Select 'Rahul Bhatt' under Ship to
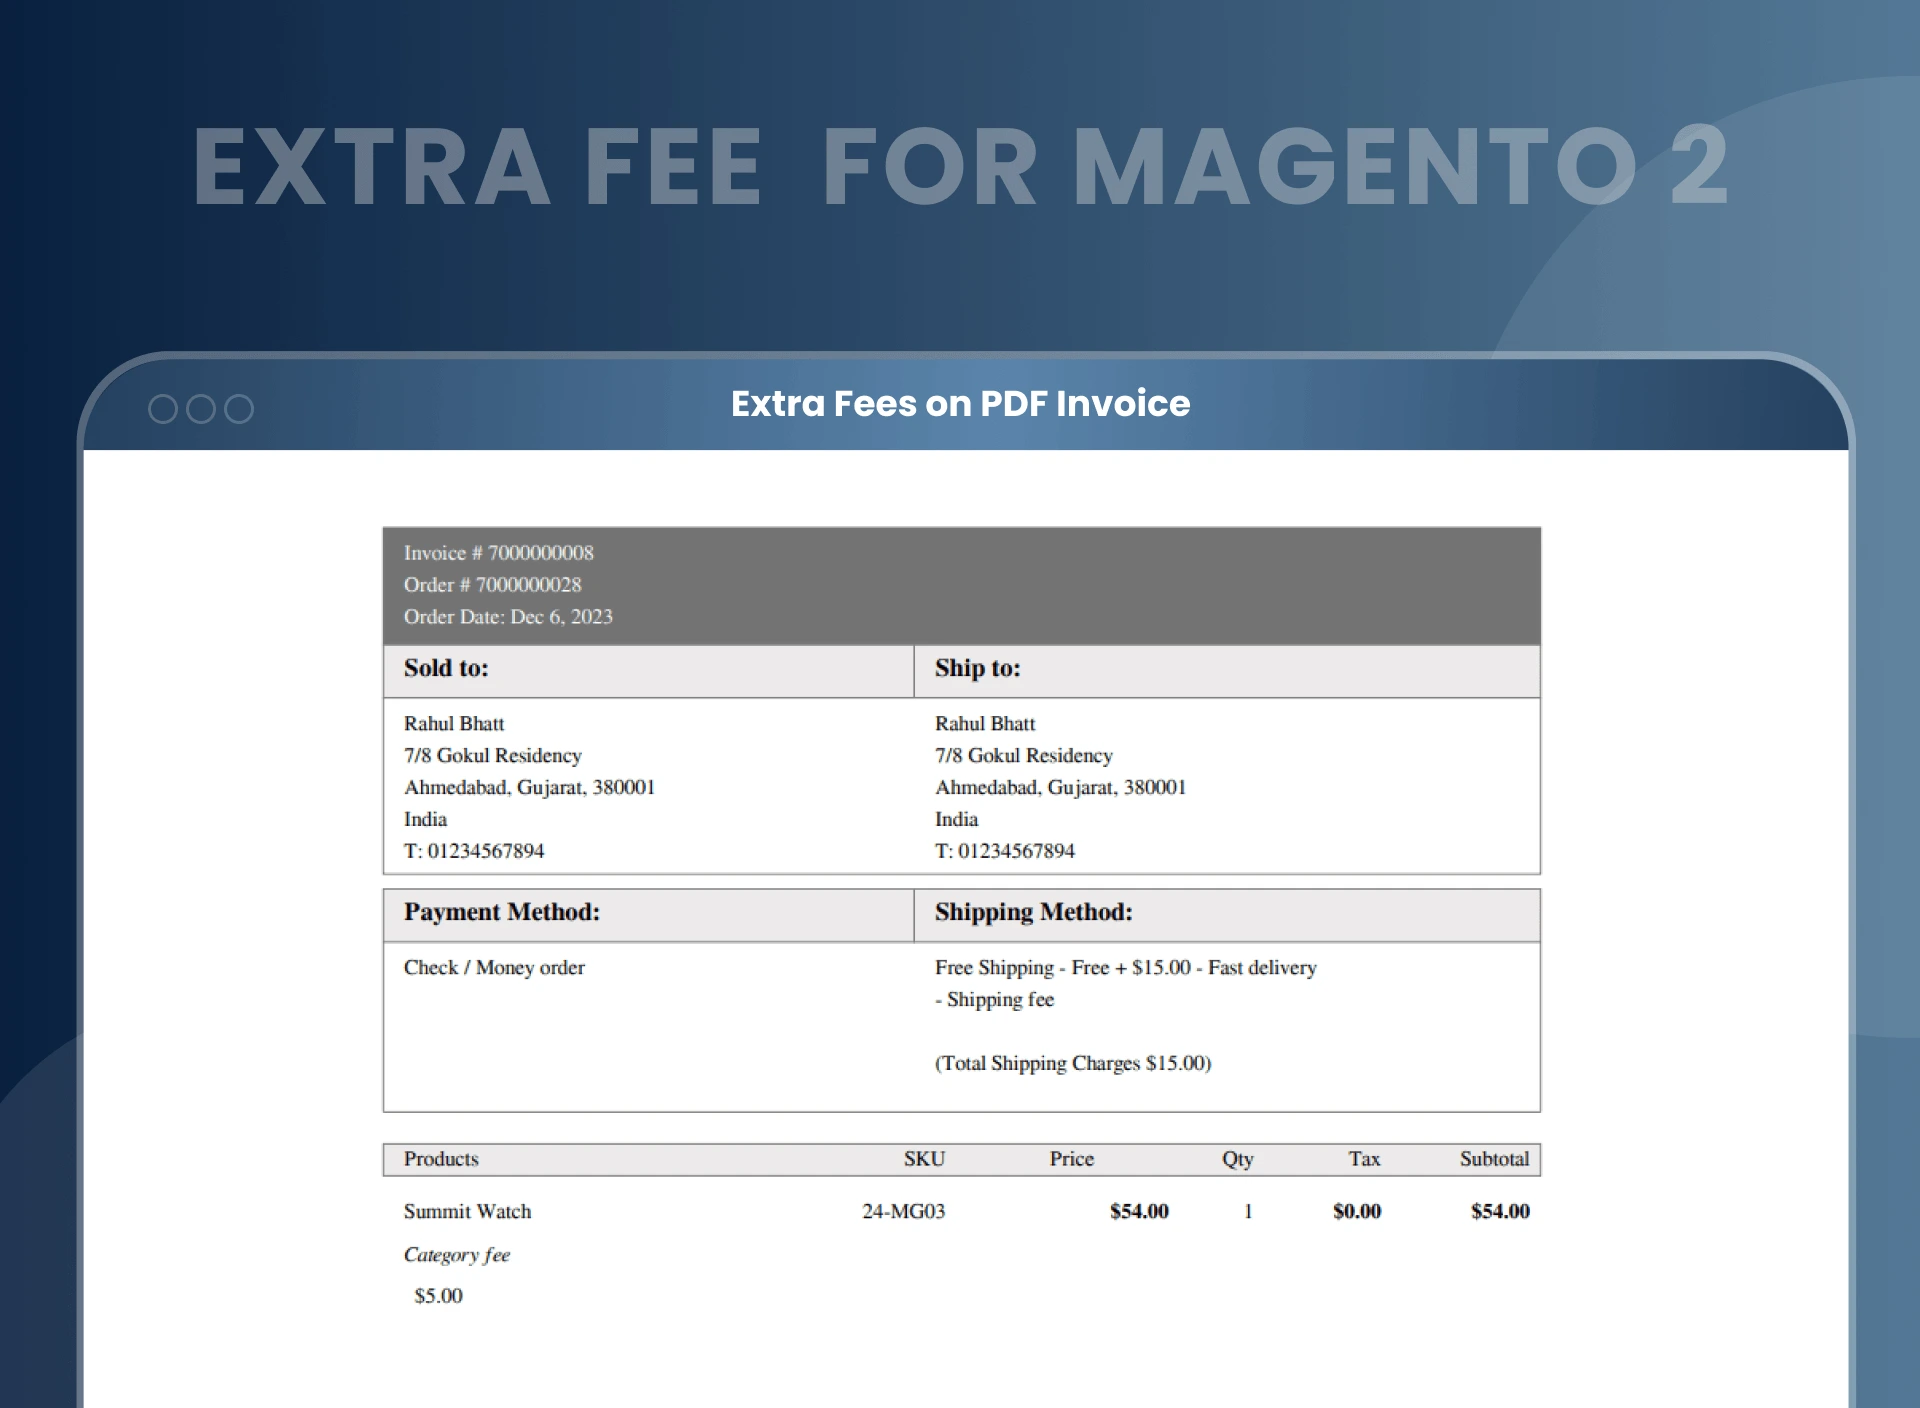1920x1408 pixels. (985, 724)
